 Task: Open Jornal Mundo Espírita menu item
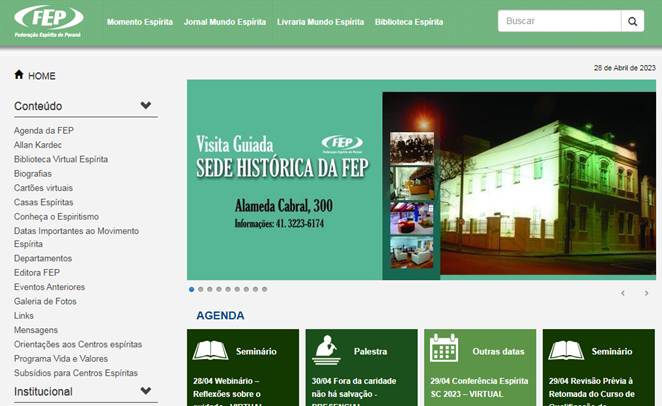pos(225,22)
